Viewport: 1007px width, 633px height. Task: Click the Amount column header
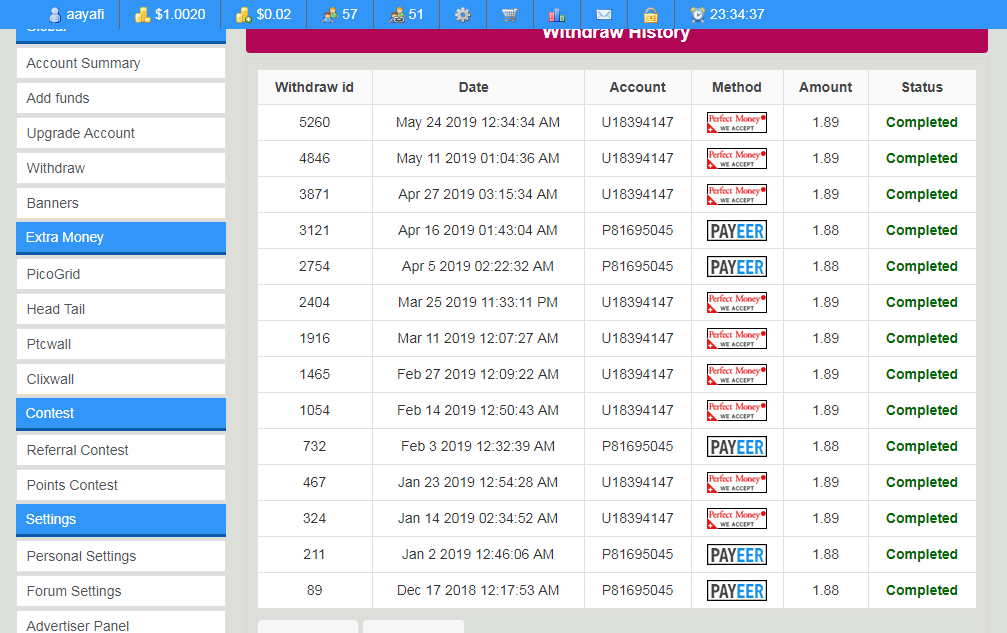(x=825, y=87)
